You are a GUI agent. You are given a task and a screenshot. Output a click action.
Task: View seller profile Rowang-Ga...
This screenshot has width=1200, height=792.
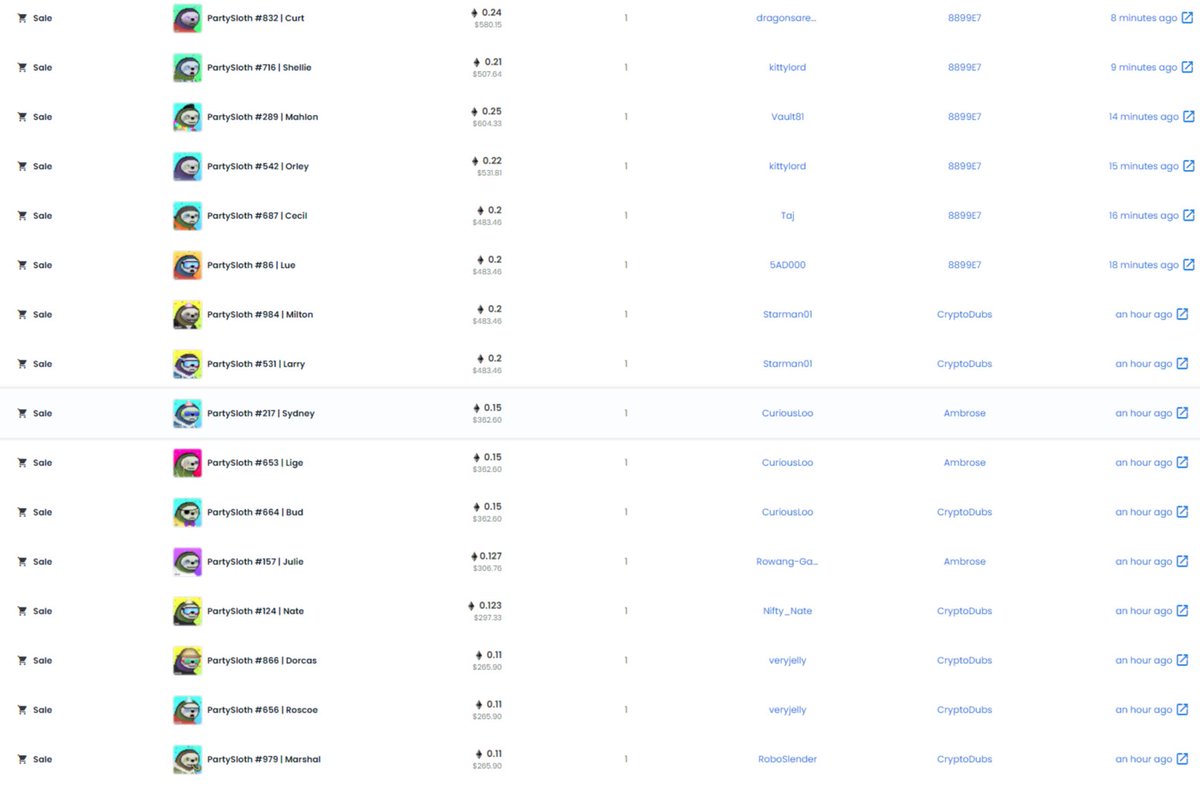click(x=787, y=562)
